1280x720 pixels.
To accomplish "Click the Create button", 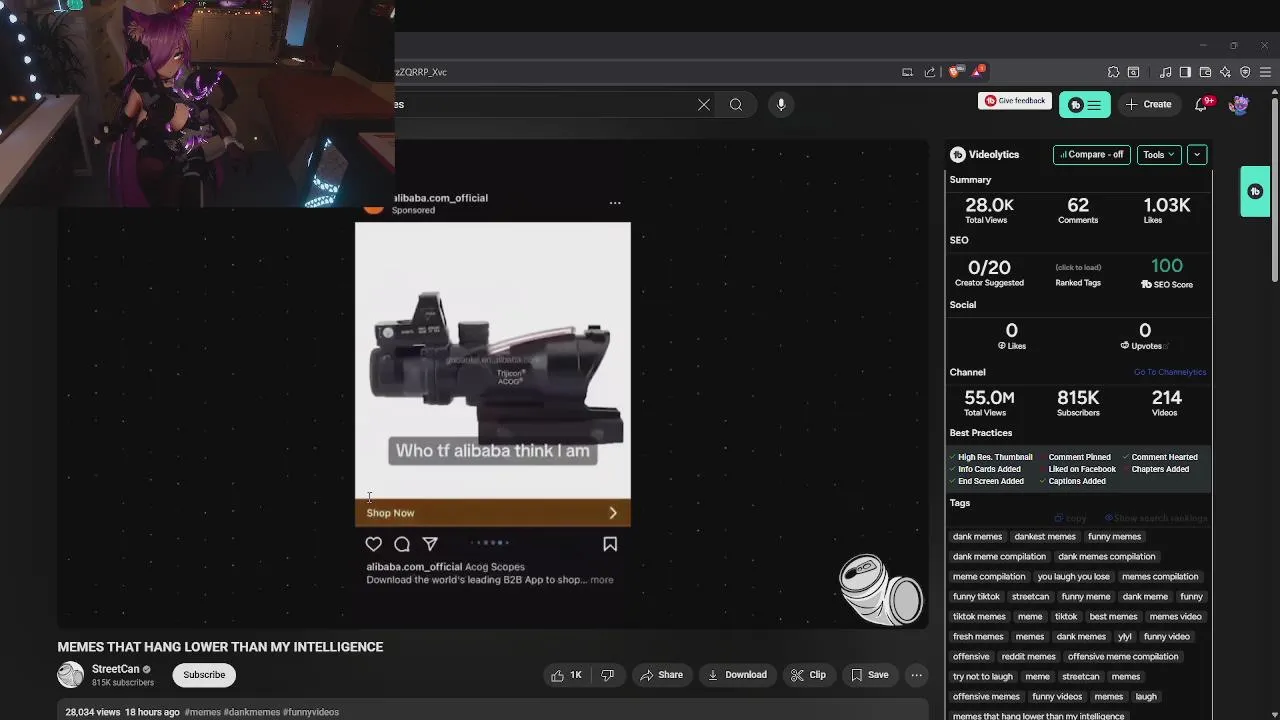I will click(x=1148, y=105).
